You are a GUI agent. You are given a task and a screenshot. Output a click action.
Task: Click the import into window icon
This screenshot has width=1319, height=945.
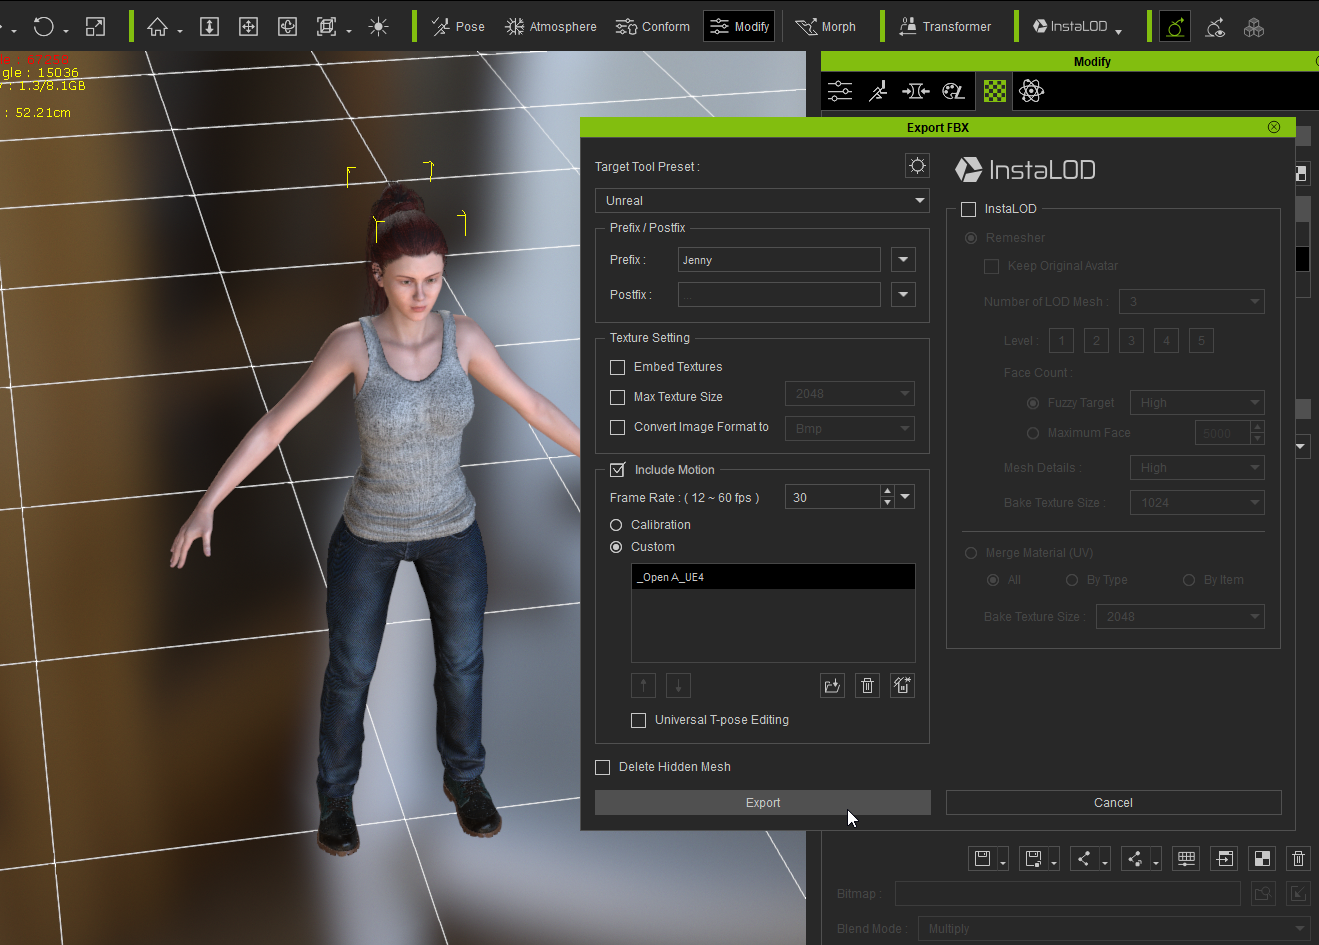1224,859
